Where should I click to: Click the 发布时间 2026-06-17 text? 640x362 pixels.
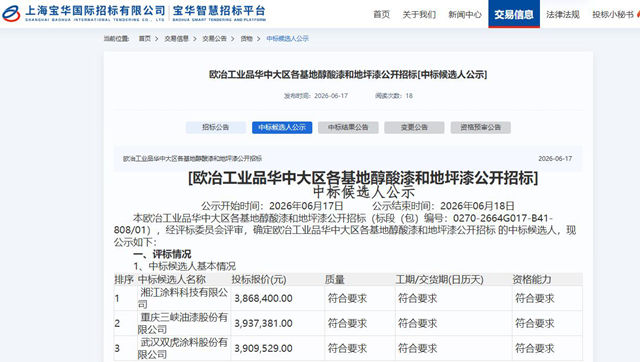[x=316, y=96]
